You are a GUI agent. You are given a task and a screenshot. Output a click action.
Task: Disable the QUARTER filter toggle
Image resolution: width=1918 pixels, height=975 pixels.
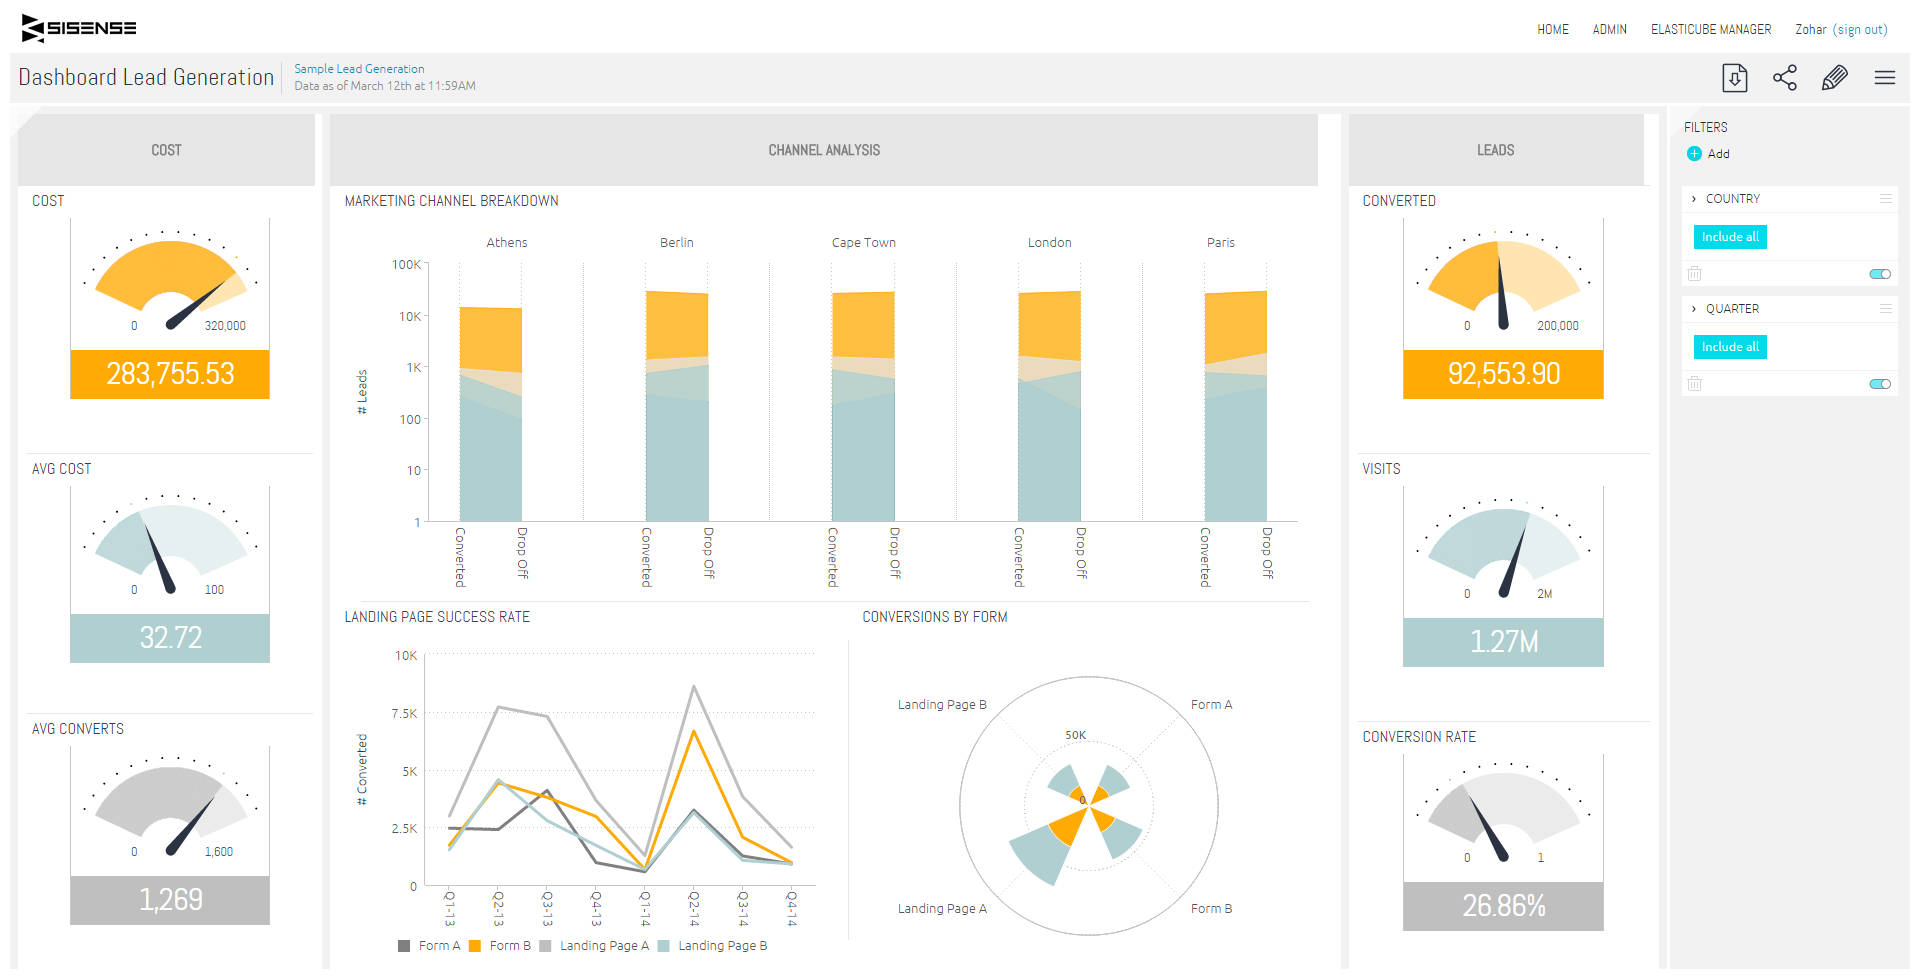click(1880, 383)
